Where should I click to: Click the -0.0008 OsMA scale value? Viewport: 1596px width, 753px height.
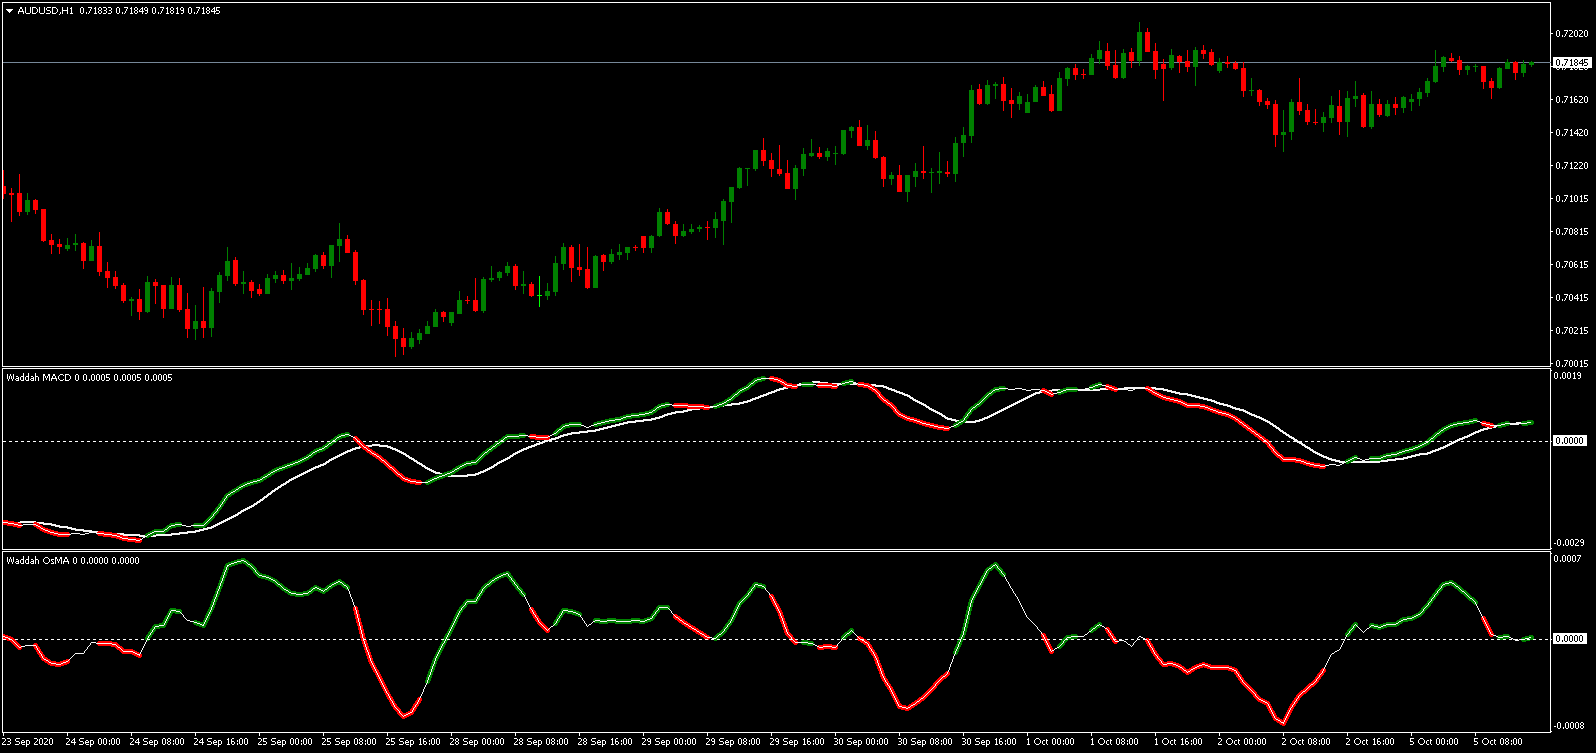[x=1569, y=726]
